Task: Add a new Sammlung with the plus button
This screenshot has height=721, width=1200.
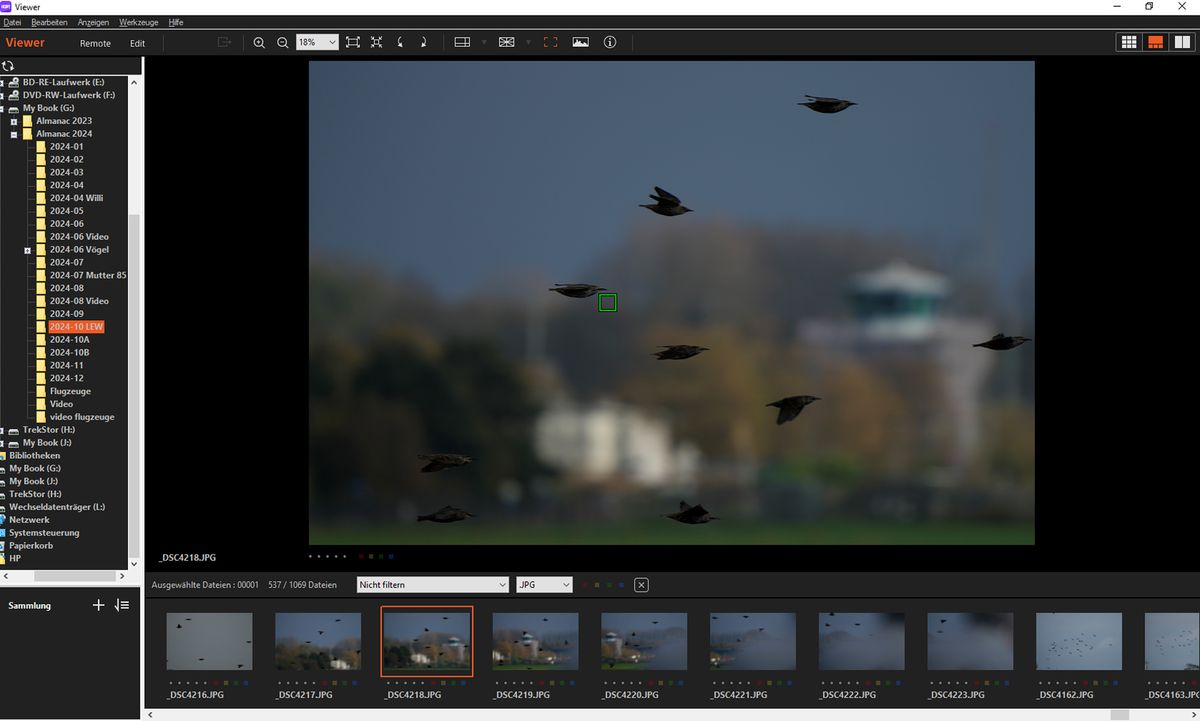Action: pyautogui.click(x=98, y=605)
